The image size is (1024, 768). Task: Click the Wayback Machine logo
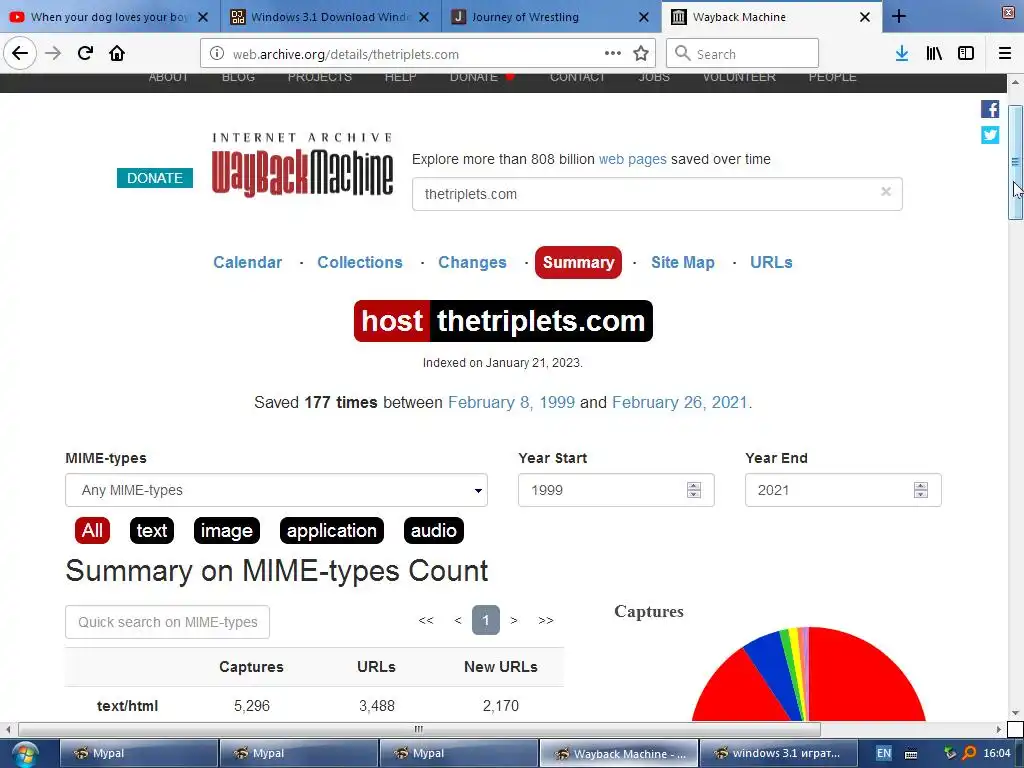click(x=302, y=166)
